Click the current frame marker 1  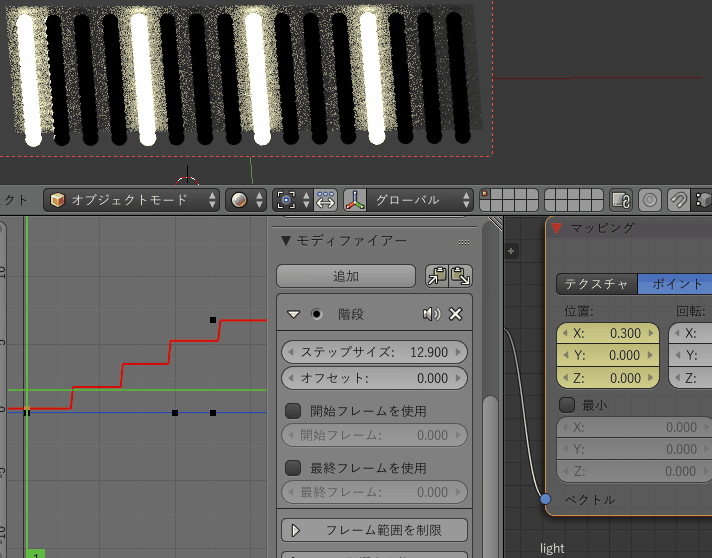[x=35, y=554]
